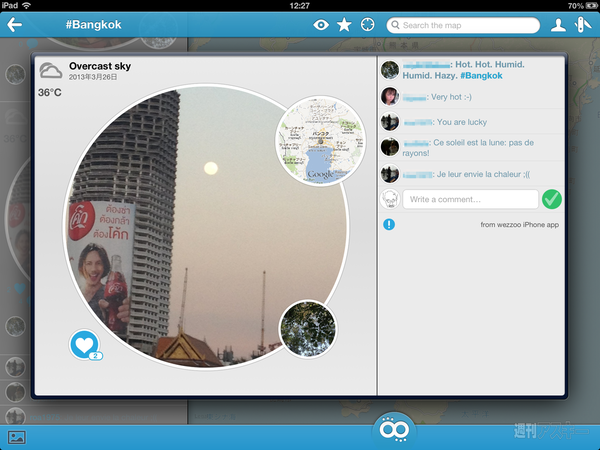600x450 pixels.
Task: Submit the comment with the green checkmark
Action: coord(552,199)
